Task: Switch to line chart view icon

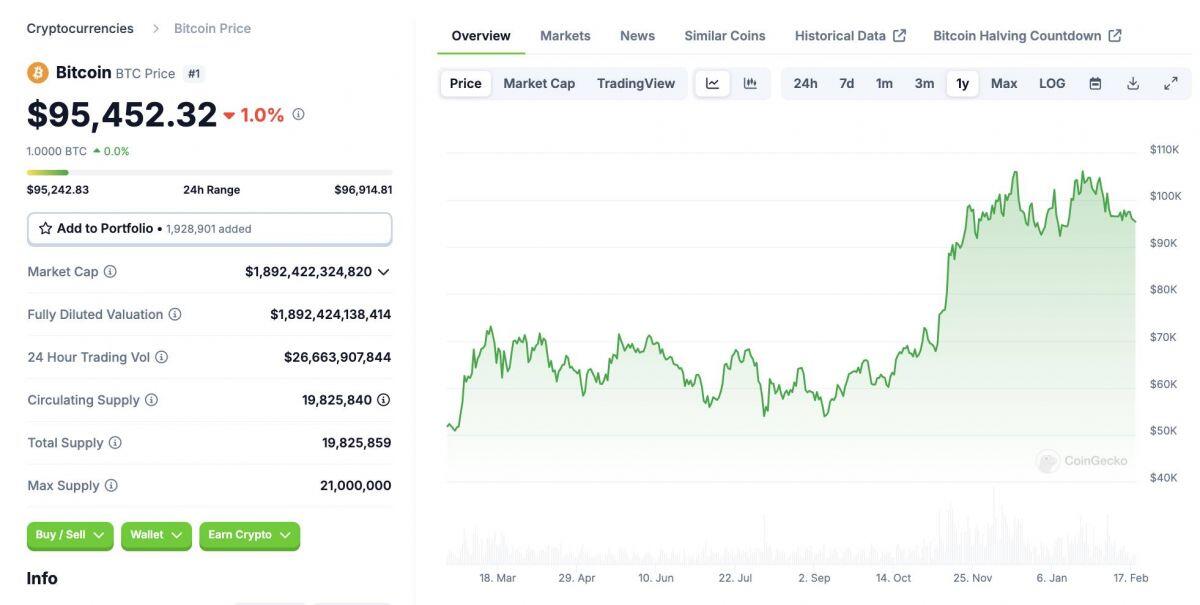Action: [x=712, y=83]
